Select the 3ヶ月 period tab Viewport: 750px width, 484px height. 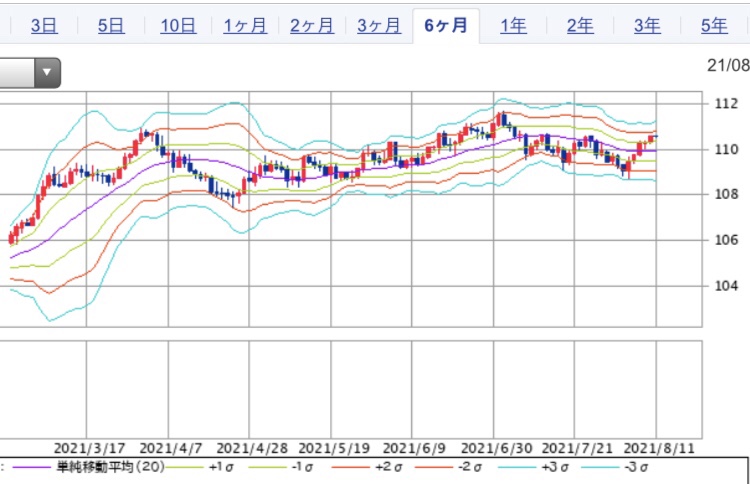(379, 26)
